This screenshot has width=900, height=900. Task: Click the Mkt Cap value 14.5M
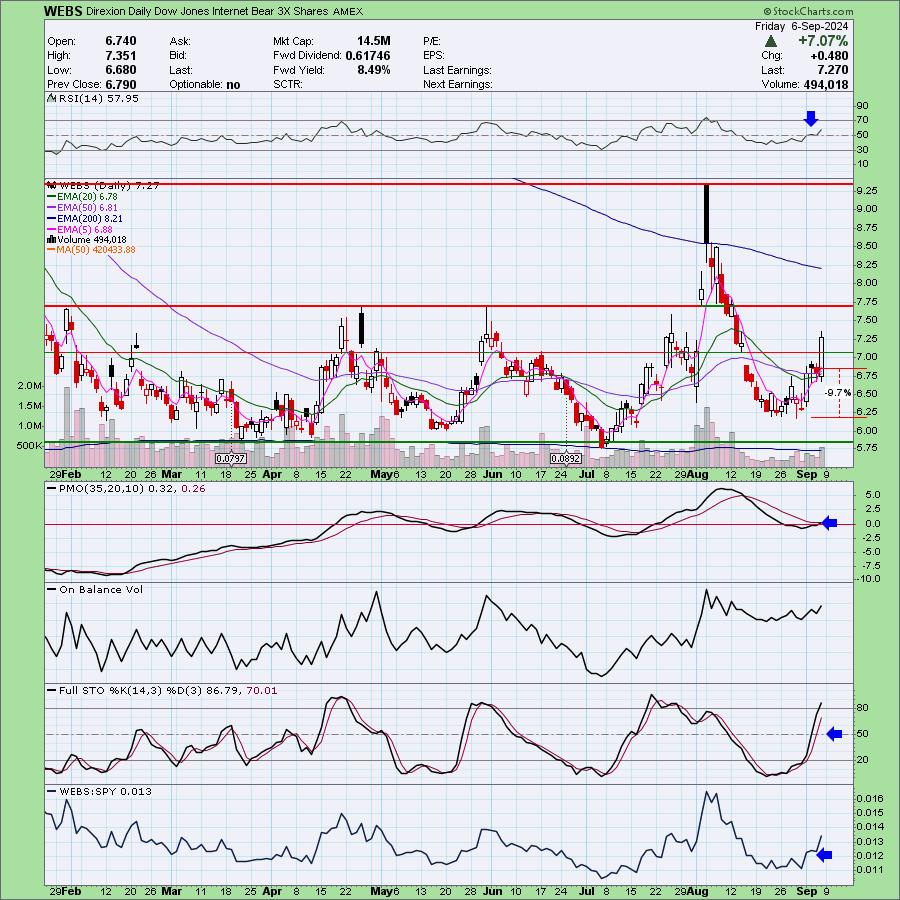374,41
